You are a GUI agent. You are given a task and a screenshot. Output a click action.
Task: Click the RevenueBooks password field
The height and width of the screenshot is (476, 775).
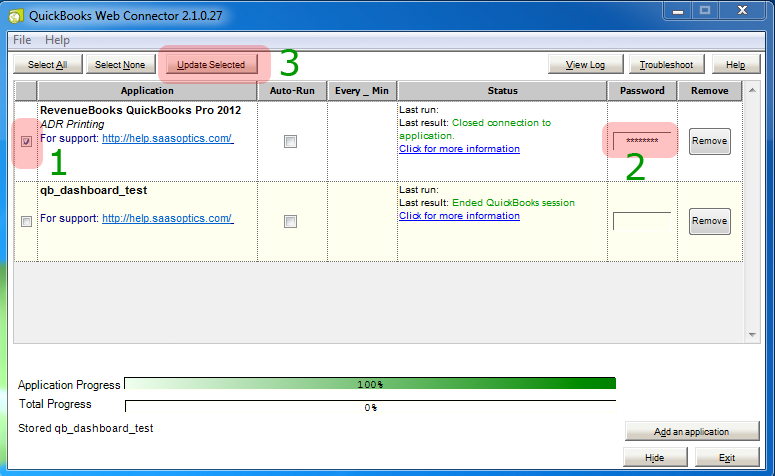[x=642, y=141]
